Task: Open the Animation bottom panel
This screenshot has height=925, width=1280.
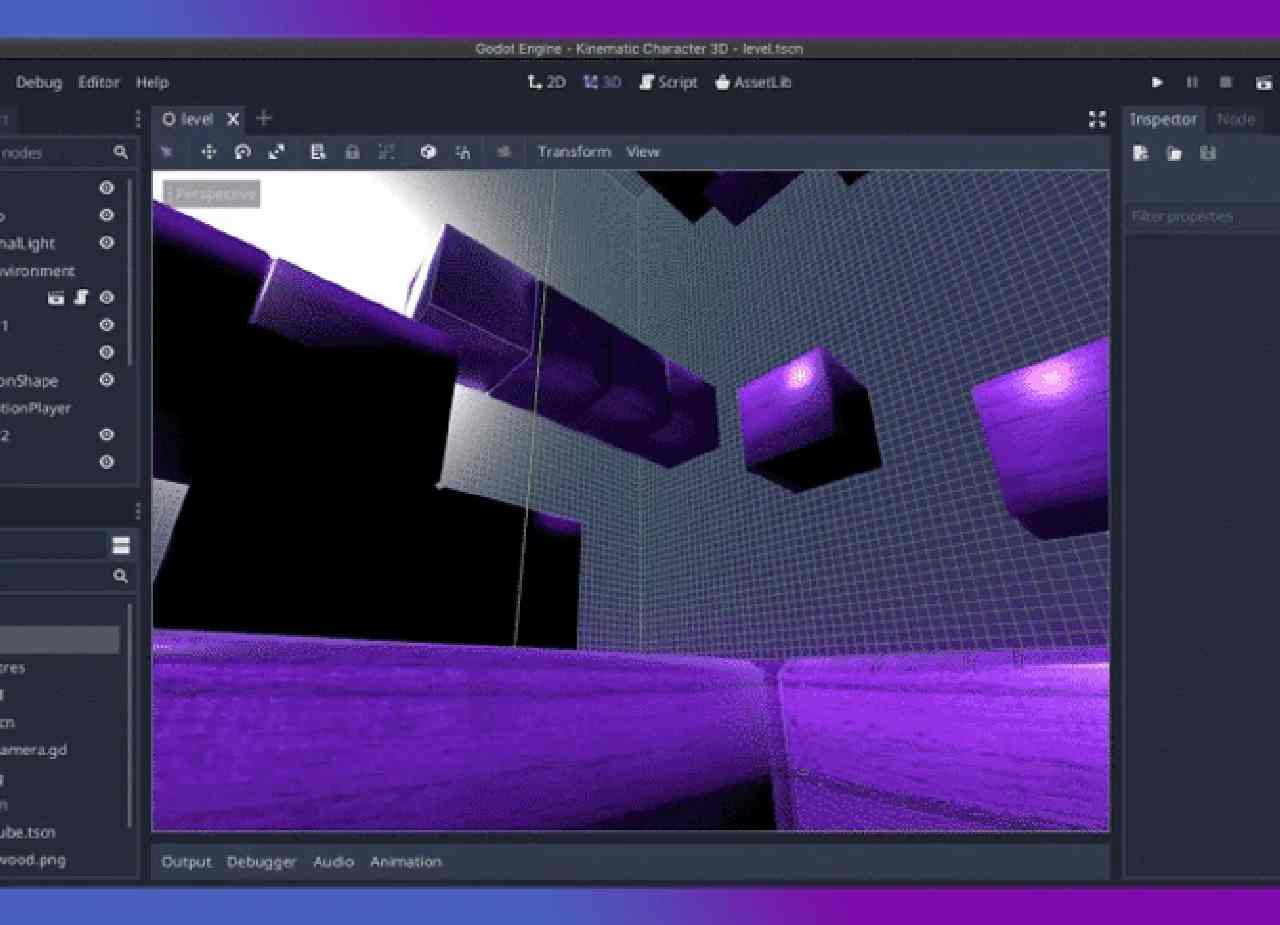Action: (405, 862)
